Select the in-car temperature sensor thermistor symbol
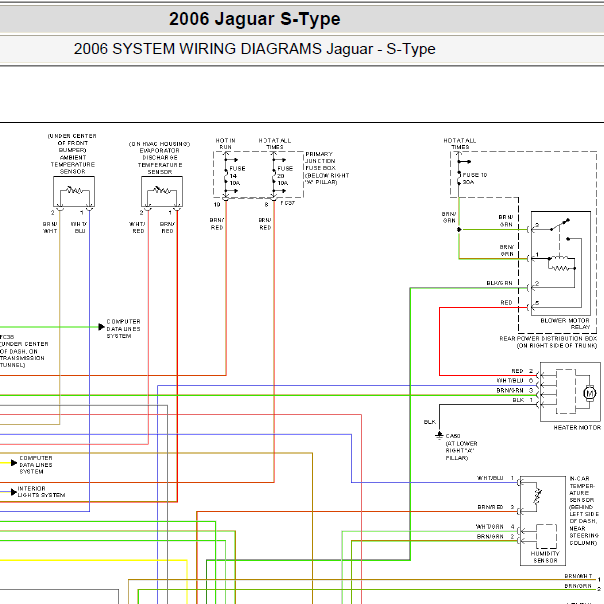This screenshot has width=604, height=604. pos(538,496)
